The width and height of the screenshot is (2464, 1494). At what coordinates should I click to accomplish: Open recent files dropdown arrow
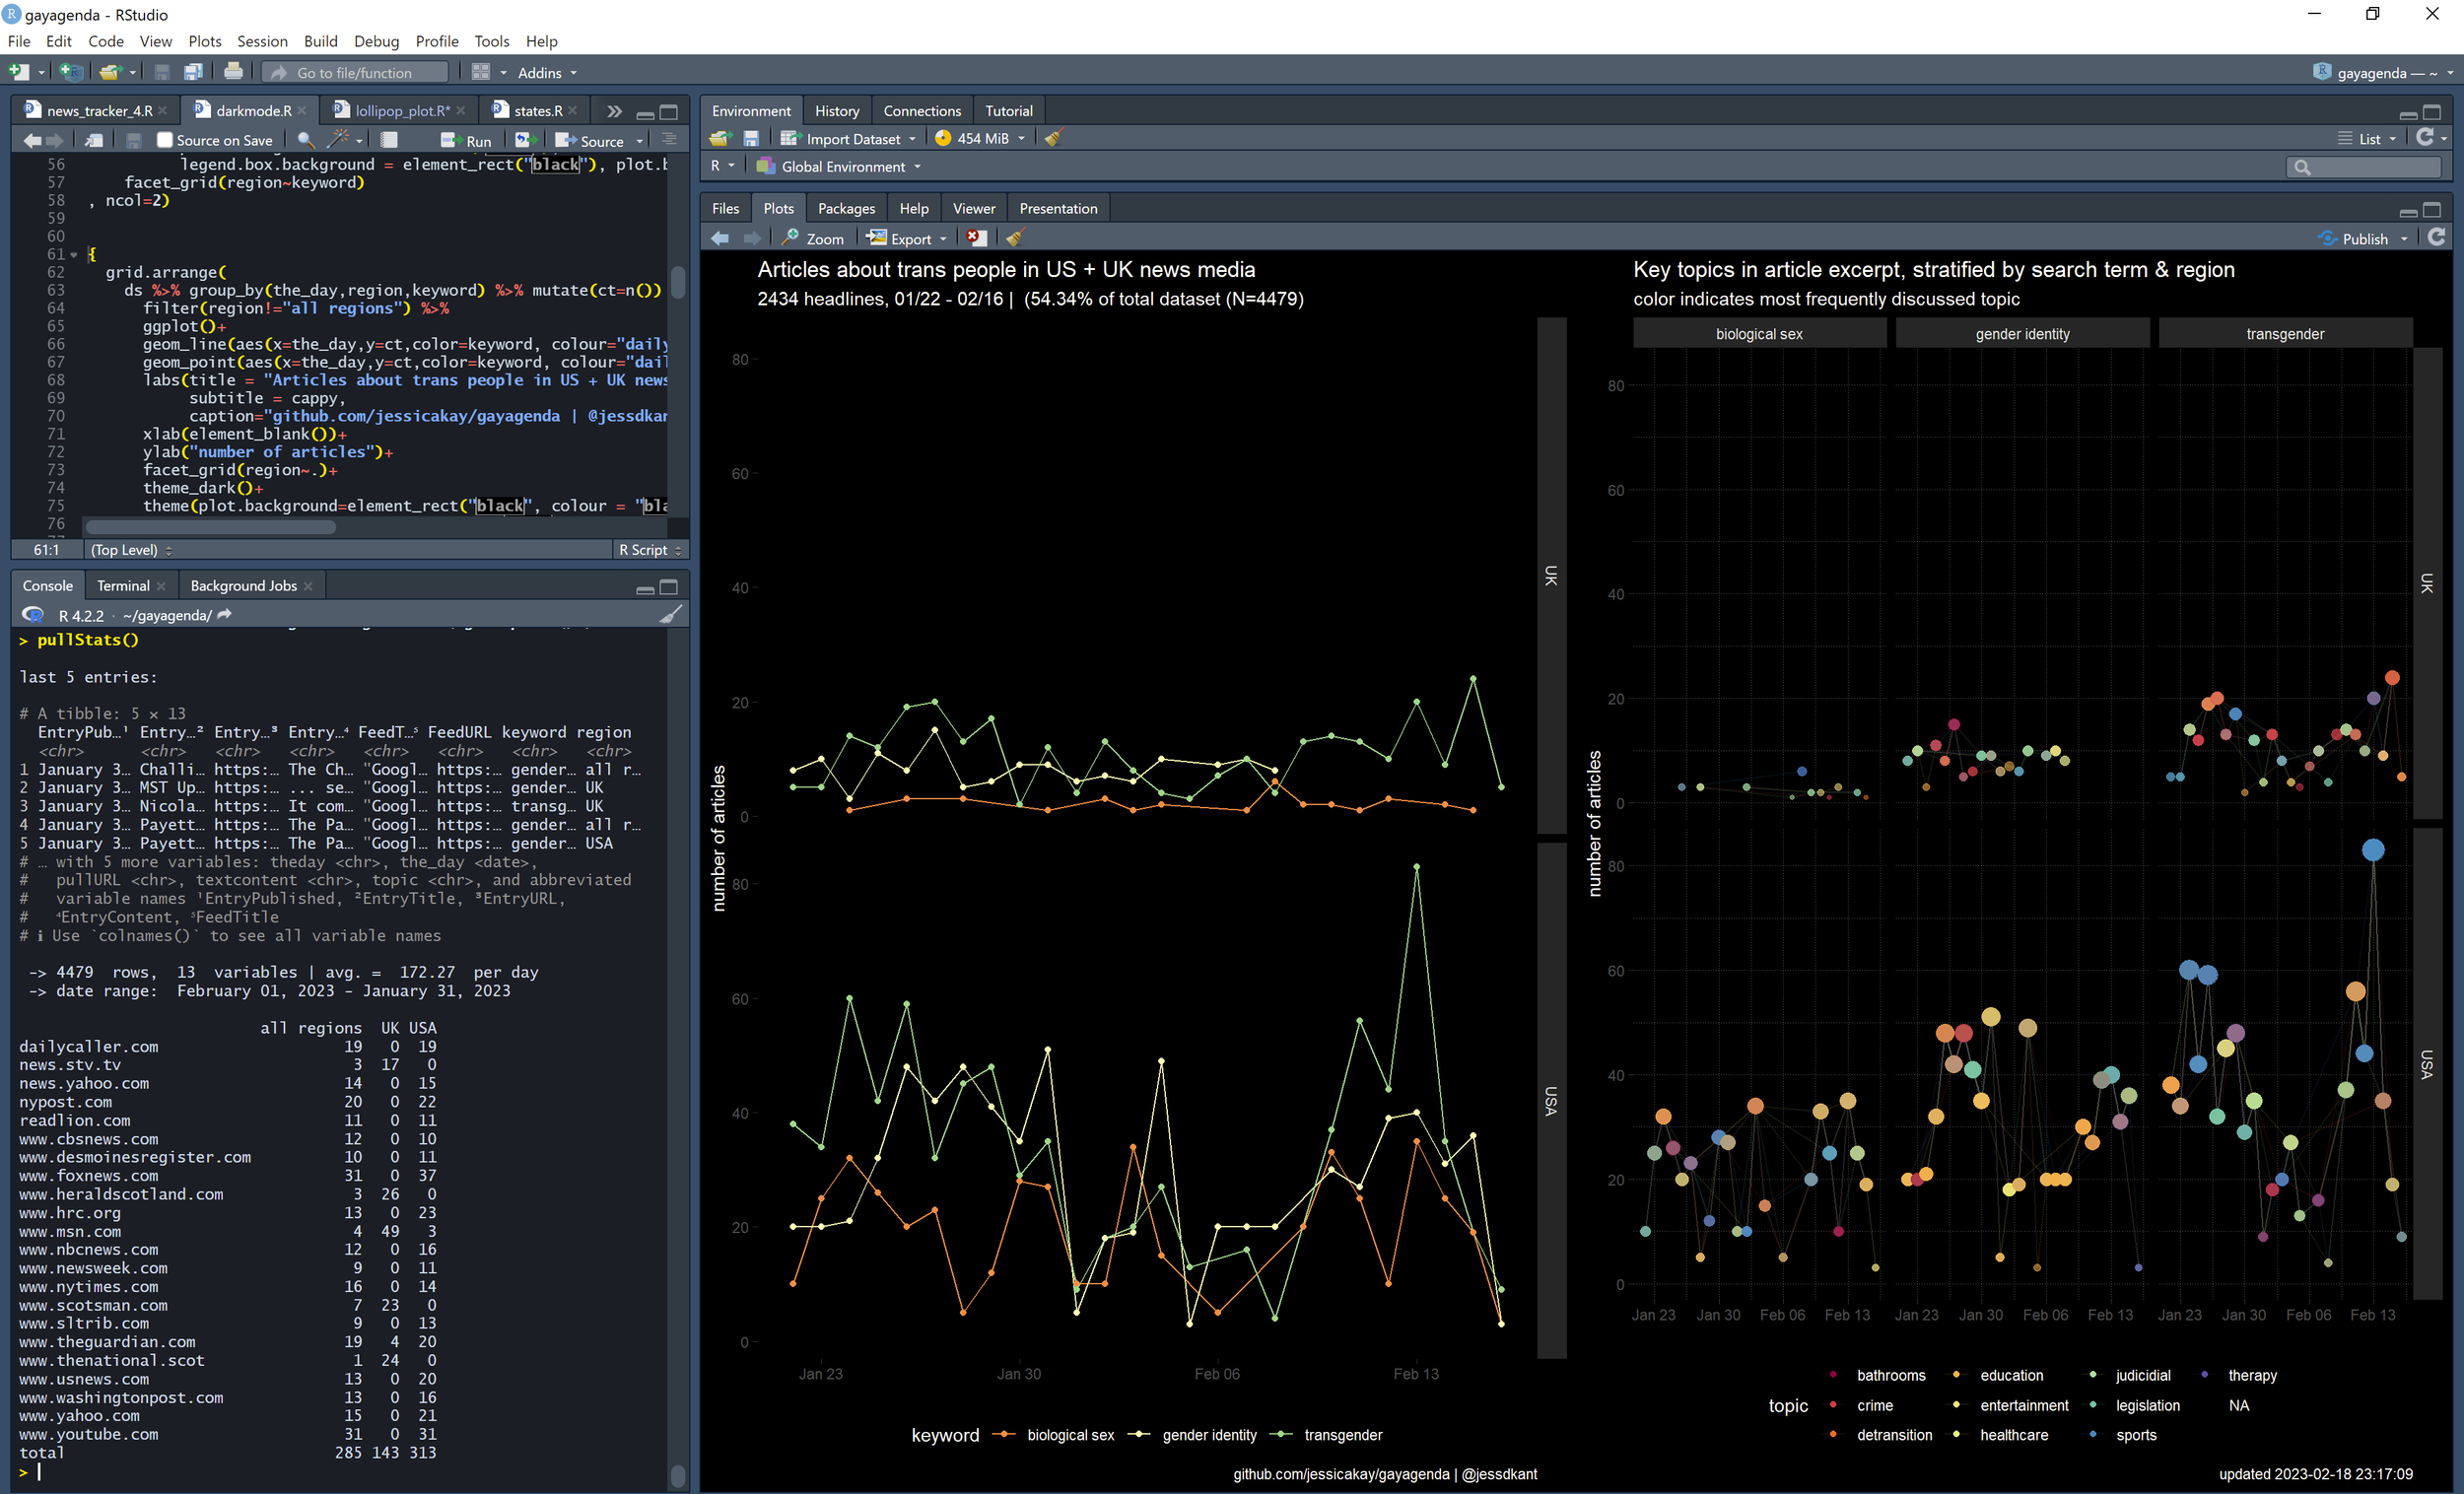tap(132, 73)
